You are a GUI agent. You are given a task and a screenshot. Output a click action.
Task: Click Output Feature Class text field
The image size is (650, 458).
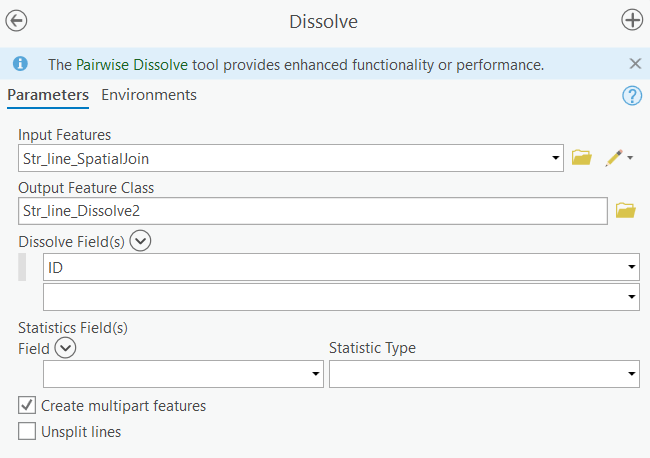(313, 210)
